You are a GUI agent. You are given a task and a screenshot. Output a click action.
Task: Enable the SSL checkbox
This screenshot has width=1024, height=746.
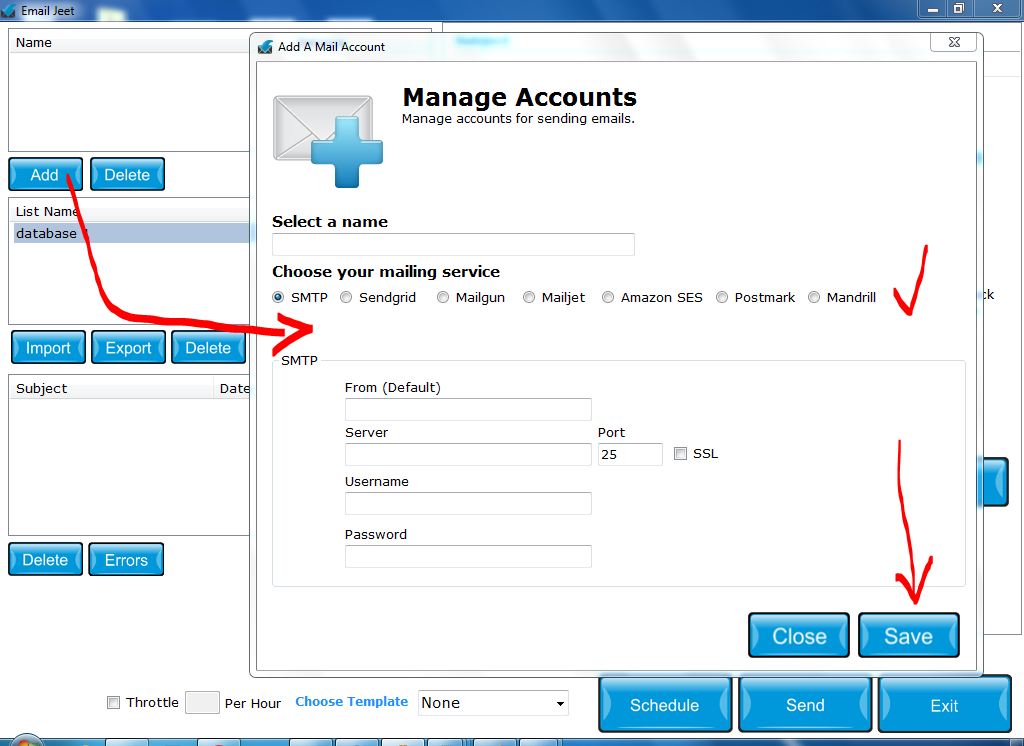pyautogui.click(x=680, y=453)
